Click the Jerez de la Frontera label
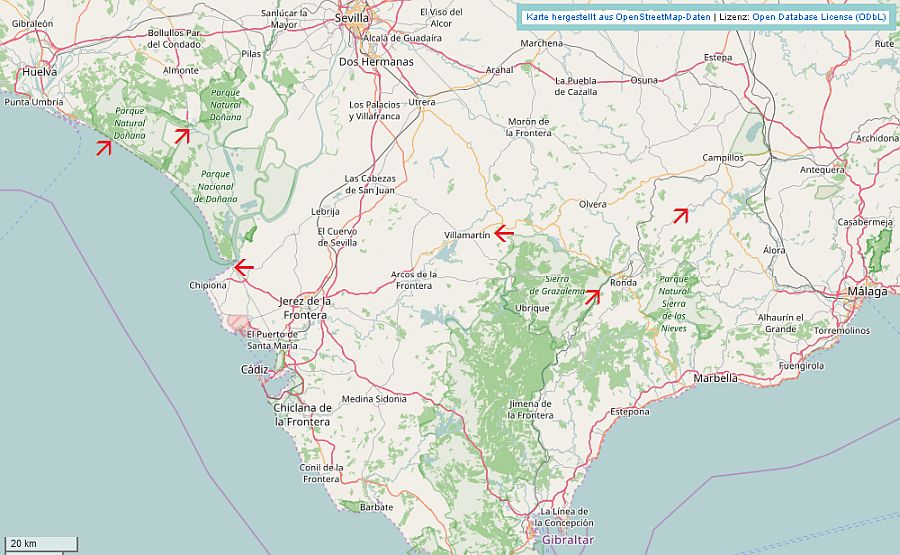 point(305,308)
